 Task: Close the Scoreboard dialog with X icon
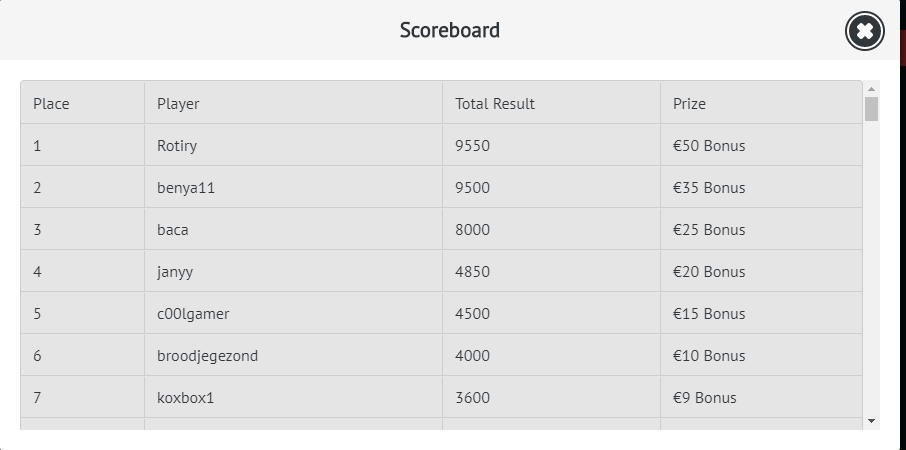(865, 32)
